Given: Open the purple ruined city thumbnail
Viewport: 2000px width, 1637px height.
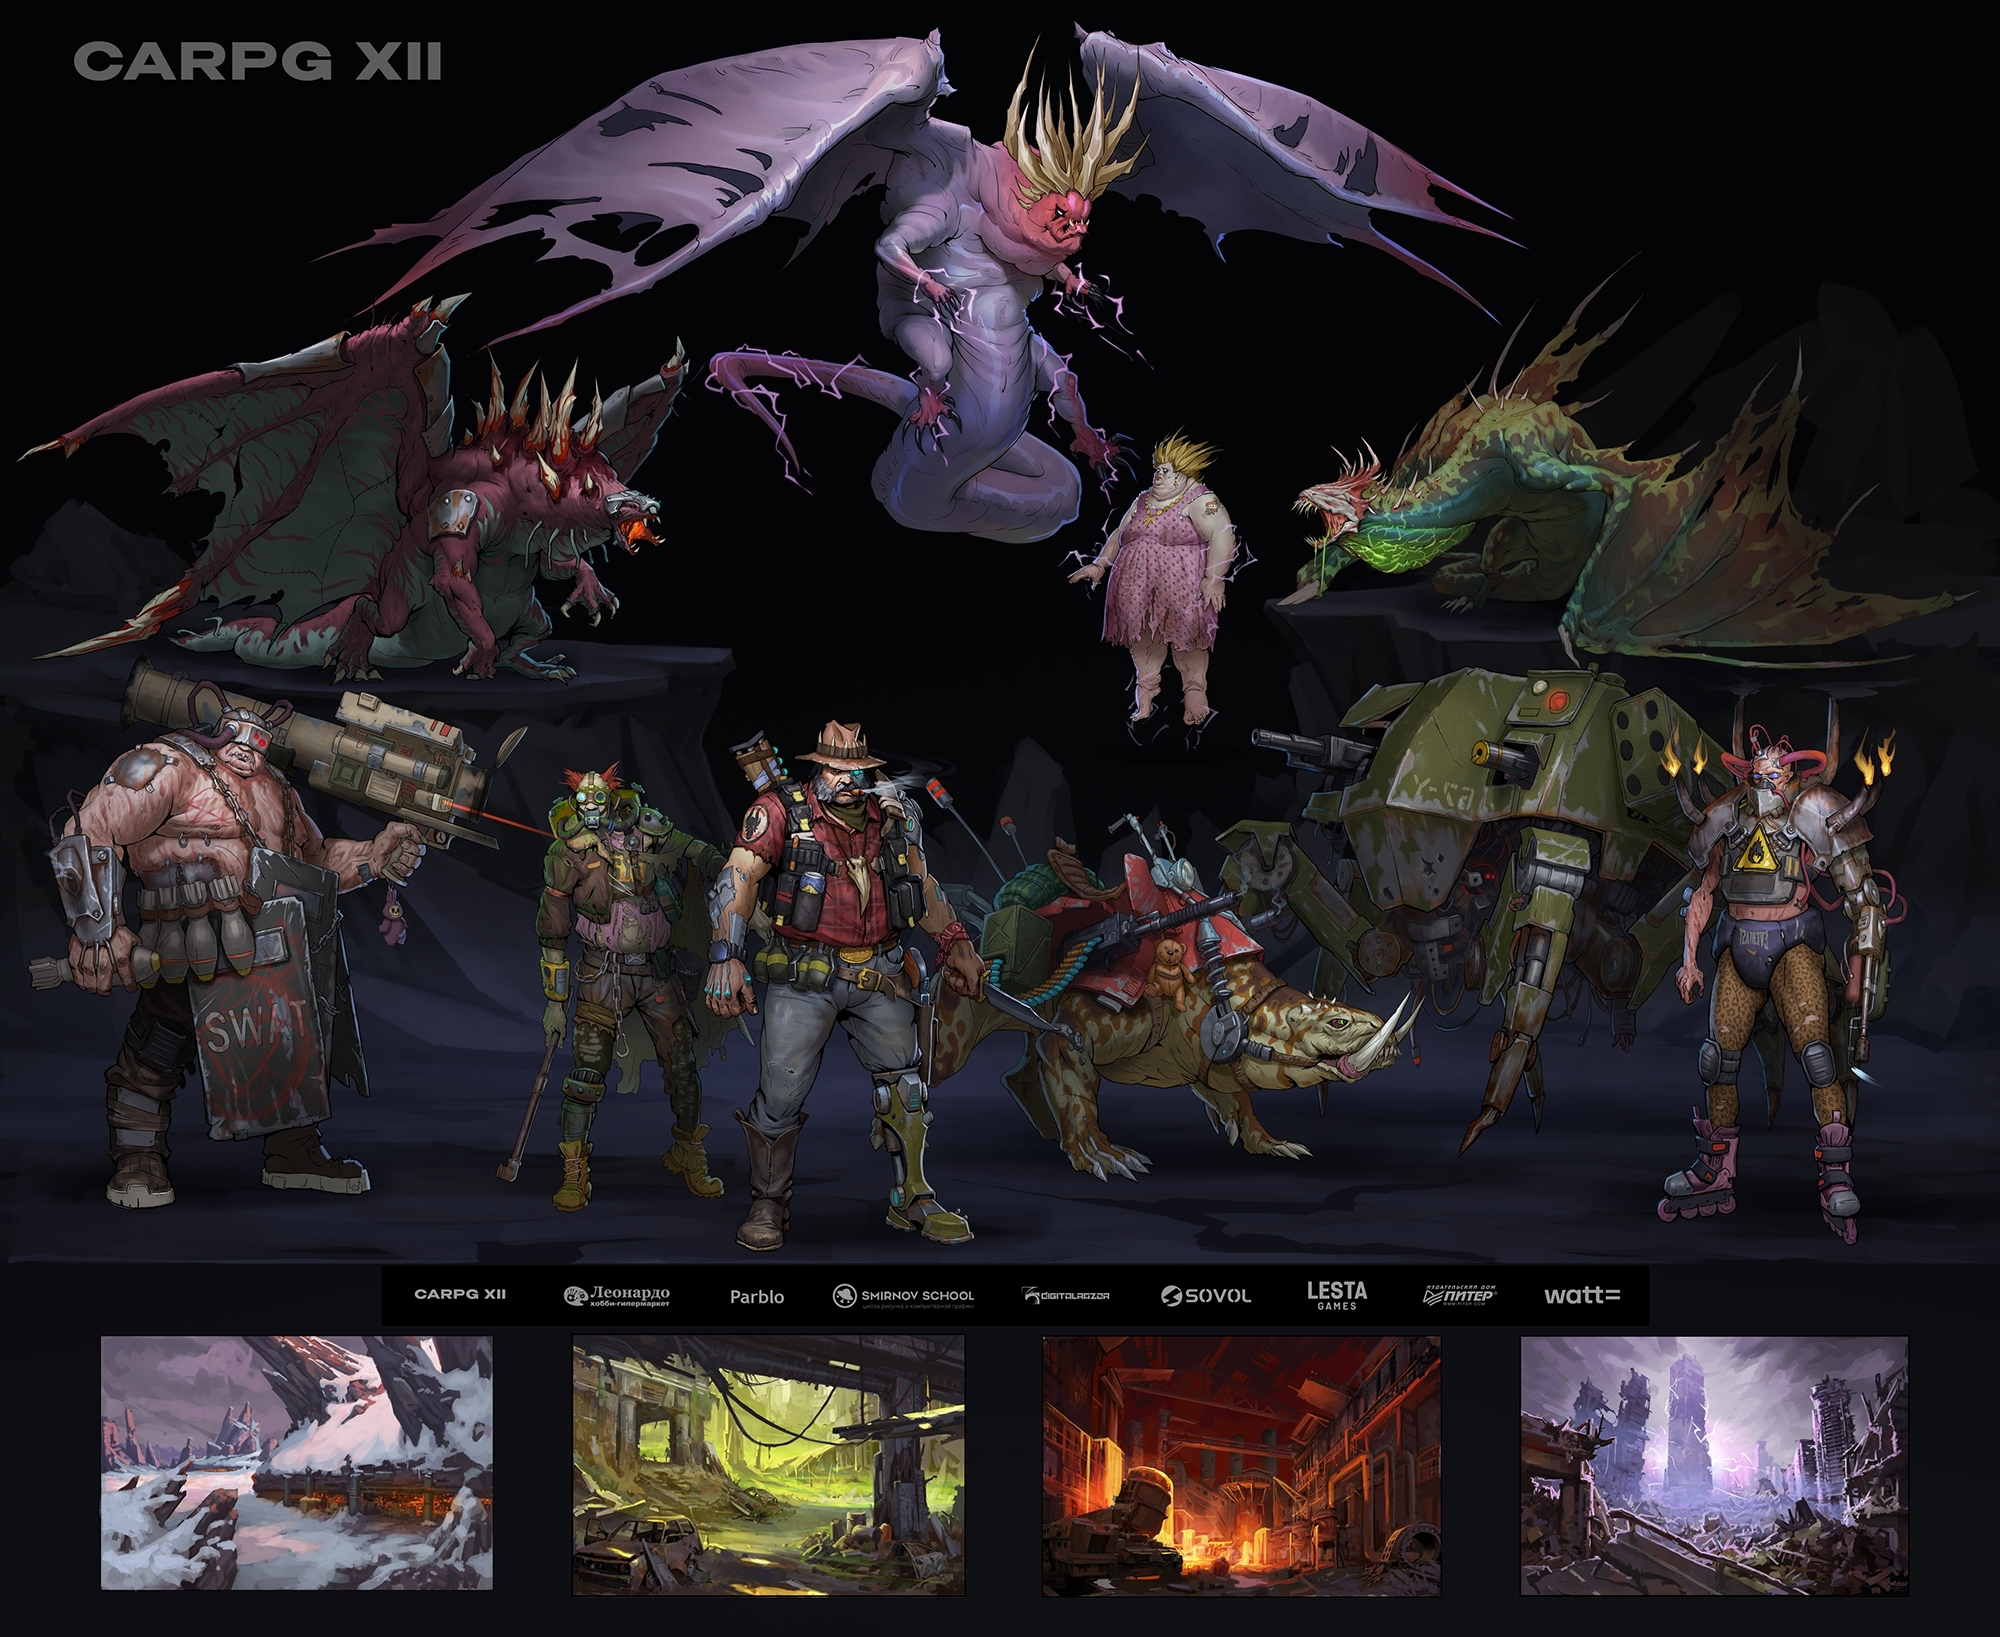Looking at the screenshot, I should 1713,1465.
